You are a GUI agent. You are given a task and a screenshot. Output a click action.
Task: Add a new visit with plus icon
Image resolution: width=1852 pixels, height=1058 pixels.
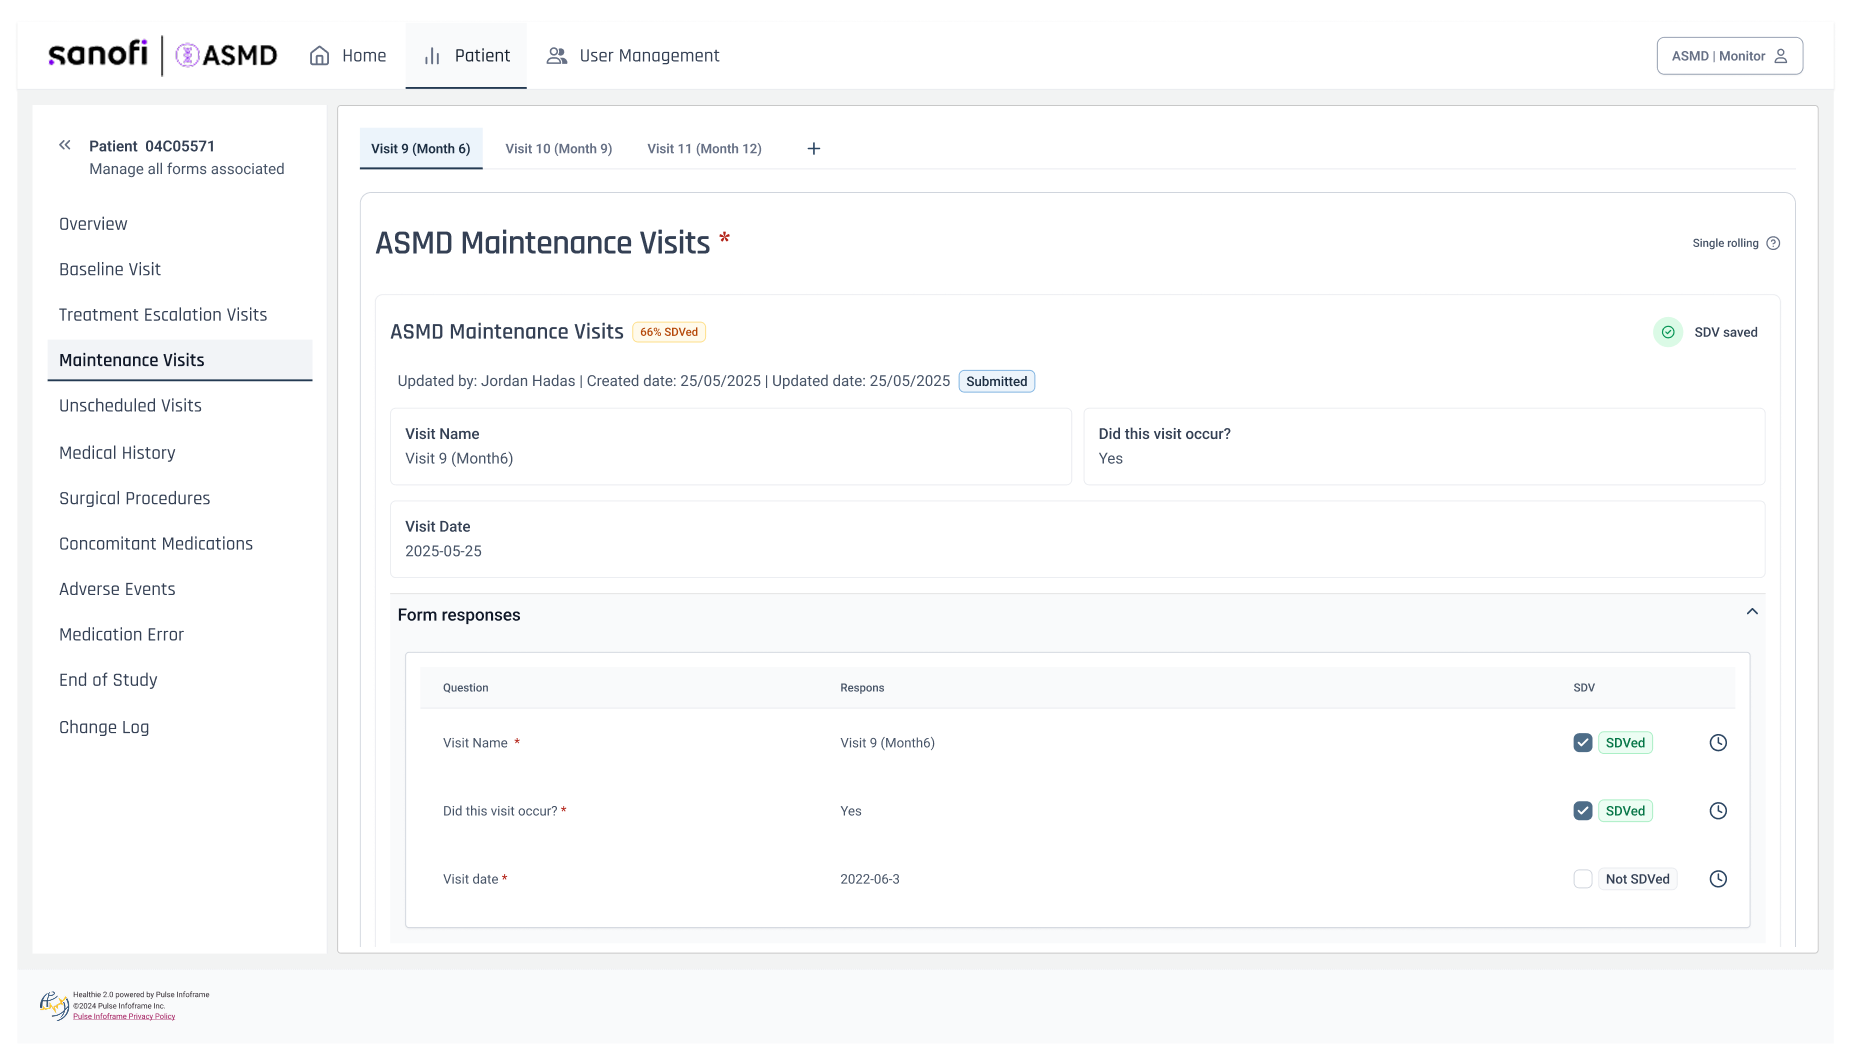click(814, 149)
